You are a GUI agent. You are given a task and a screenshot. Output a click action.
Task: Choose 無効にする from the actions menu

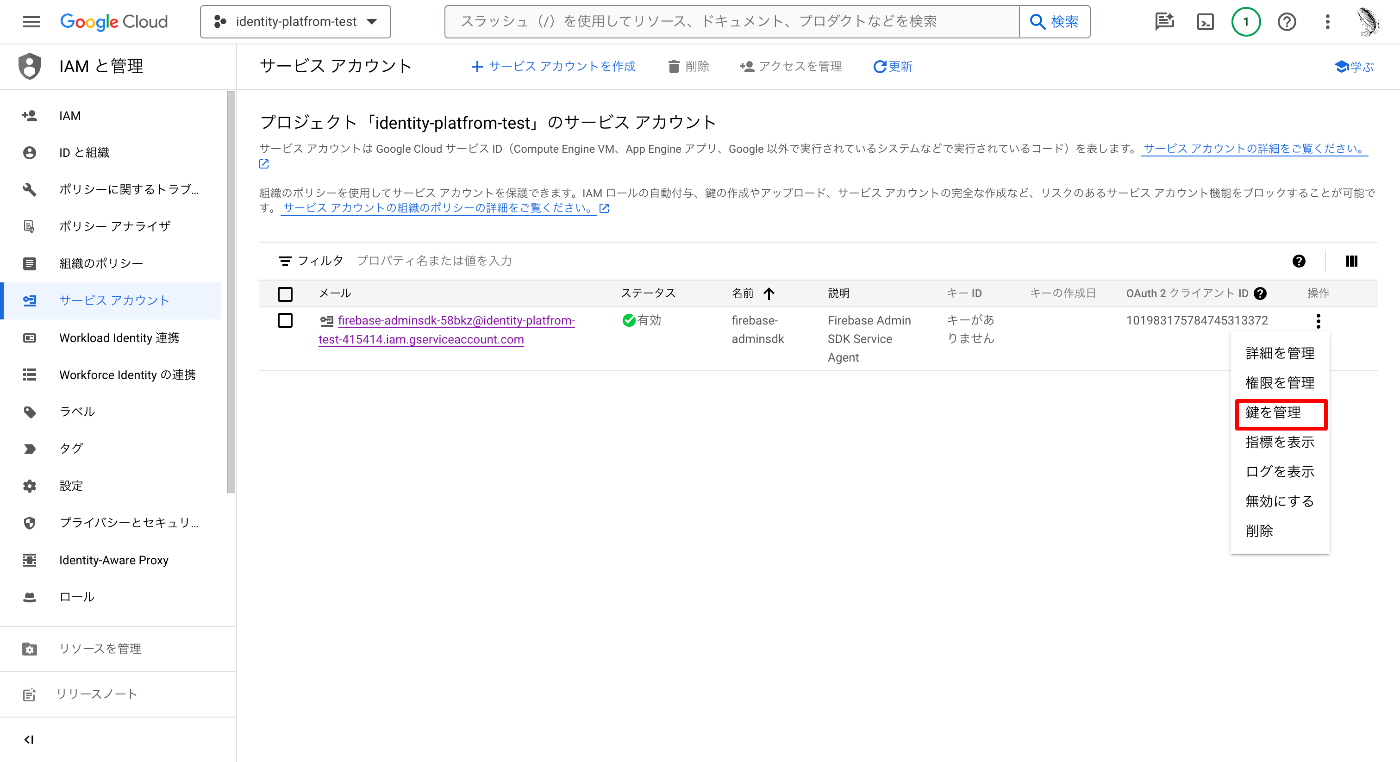1280,502
